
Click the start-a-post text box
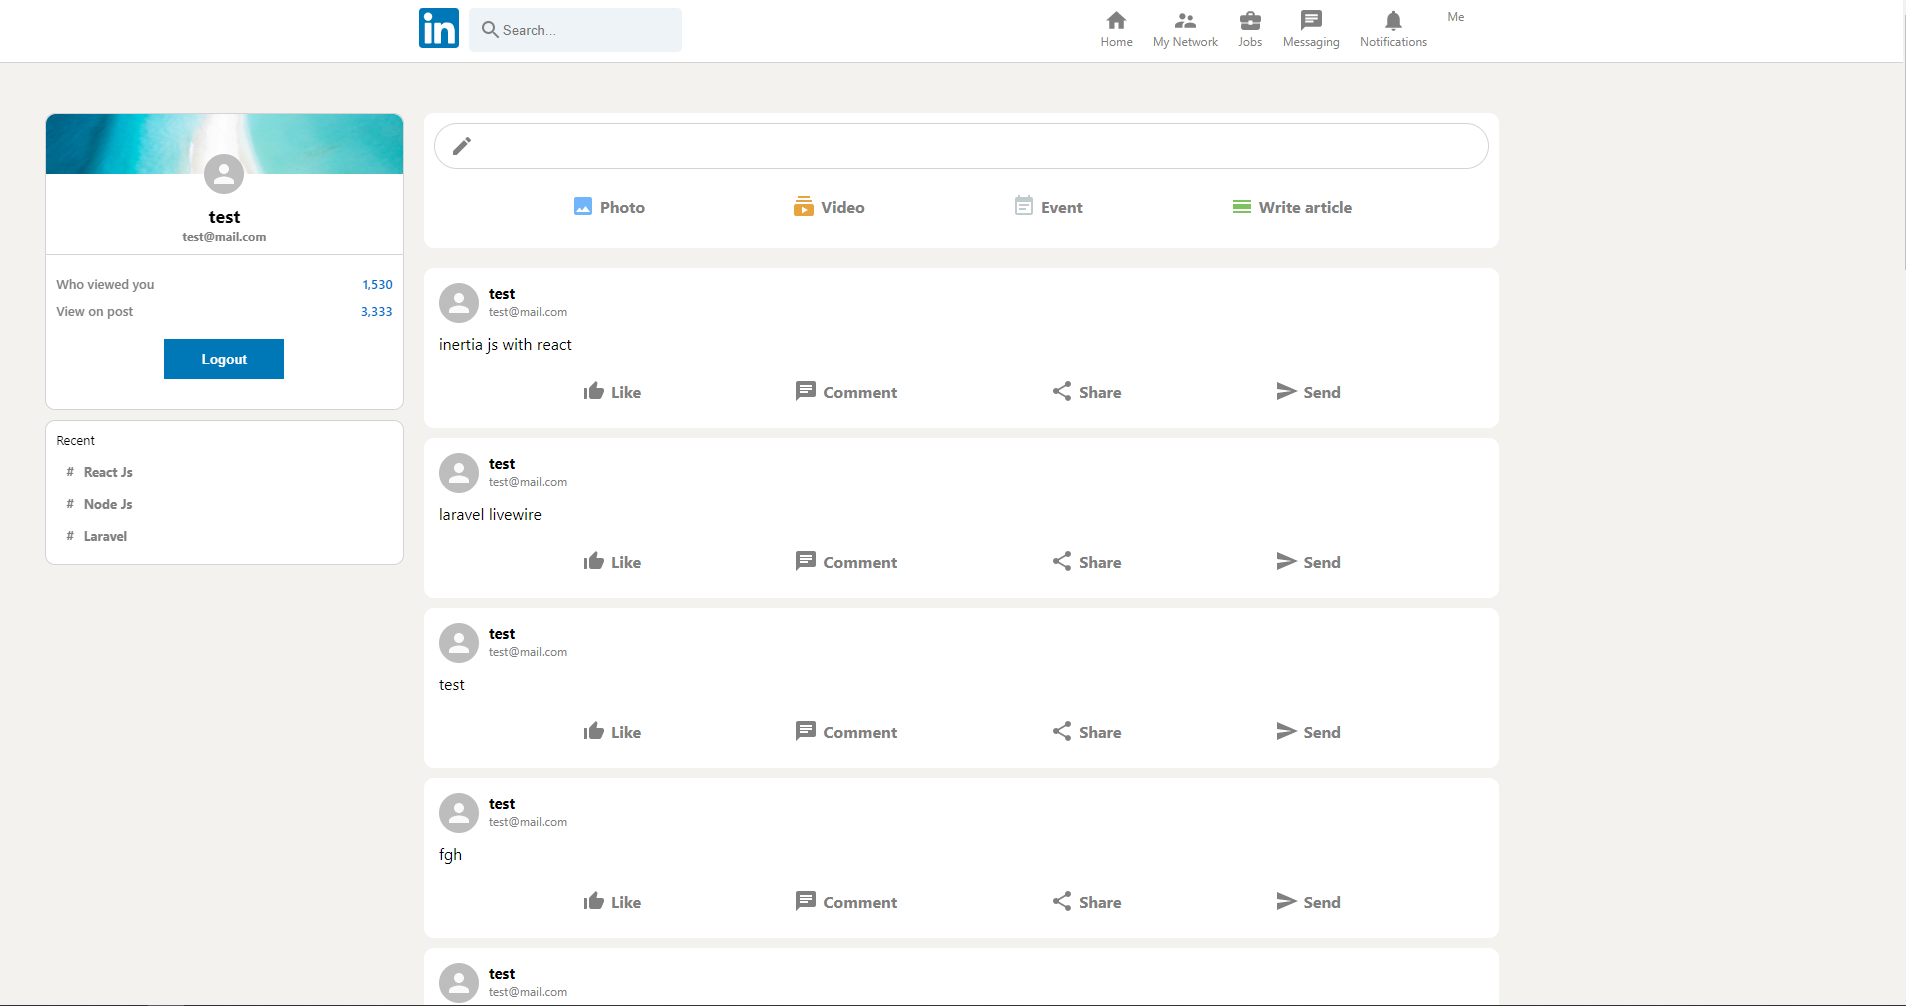(x=961, y=146)
